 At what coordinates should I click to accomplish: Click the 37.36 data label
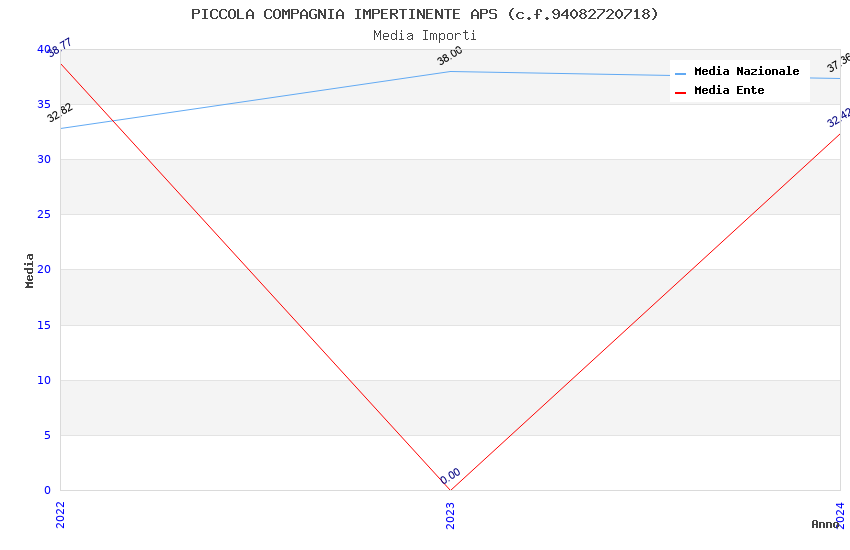[x=838, y=63]
